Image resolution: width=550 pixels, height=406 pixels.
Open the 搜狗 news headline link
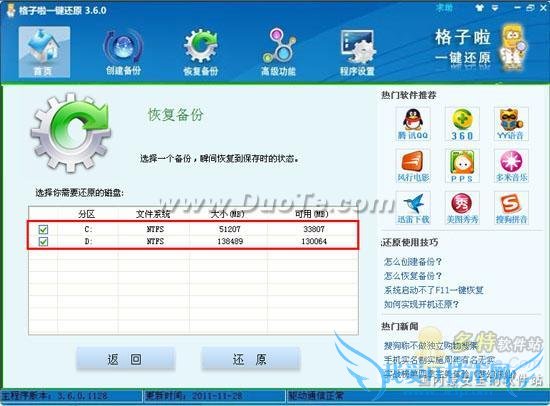431,346
